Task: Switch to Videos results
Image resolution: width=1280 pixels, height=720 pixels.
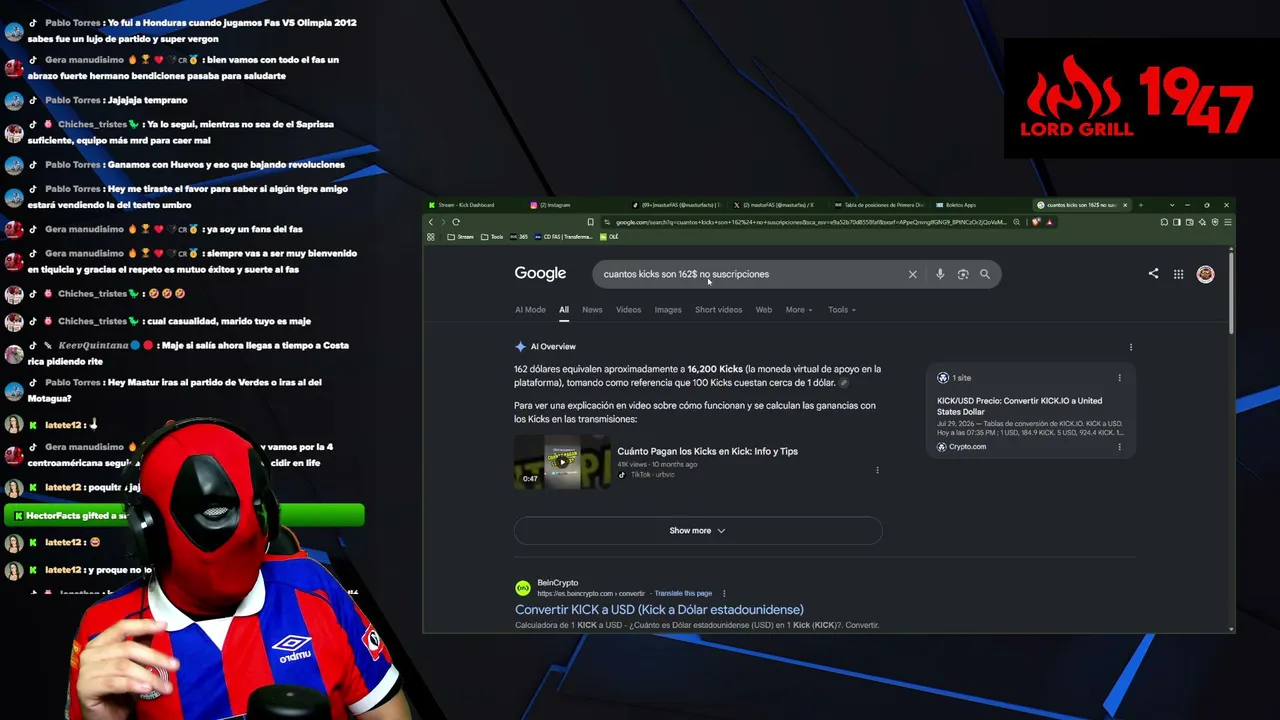Action: coord(628,310)
